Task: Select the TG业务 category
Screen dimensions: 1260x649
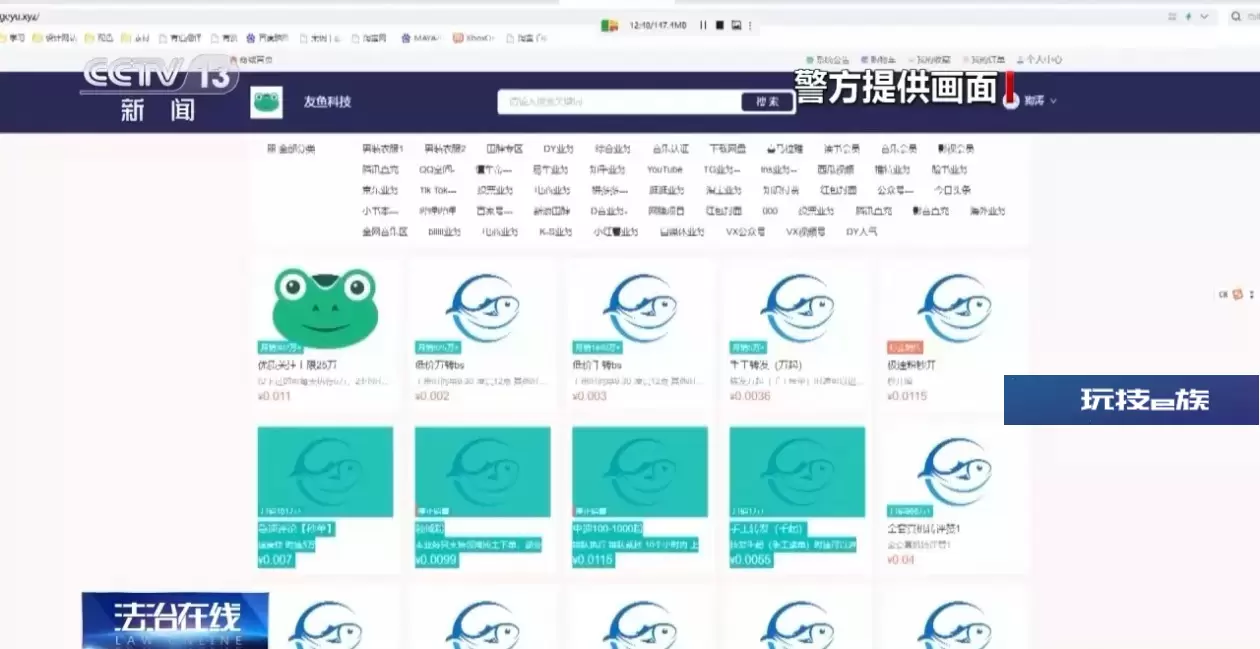Action: 722,170
